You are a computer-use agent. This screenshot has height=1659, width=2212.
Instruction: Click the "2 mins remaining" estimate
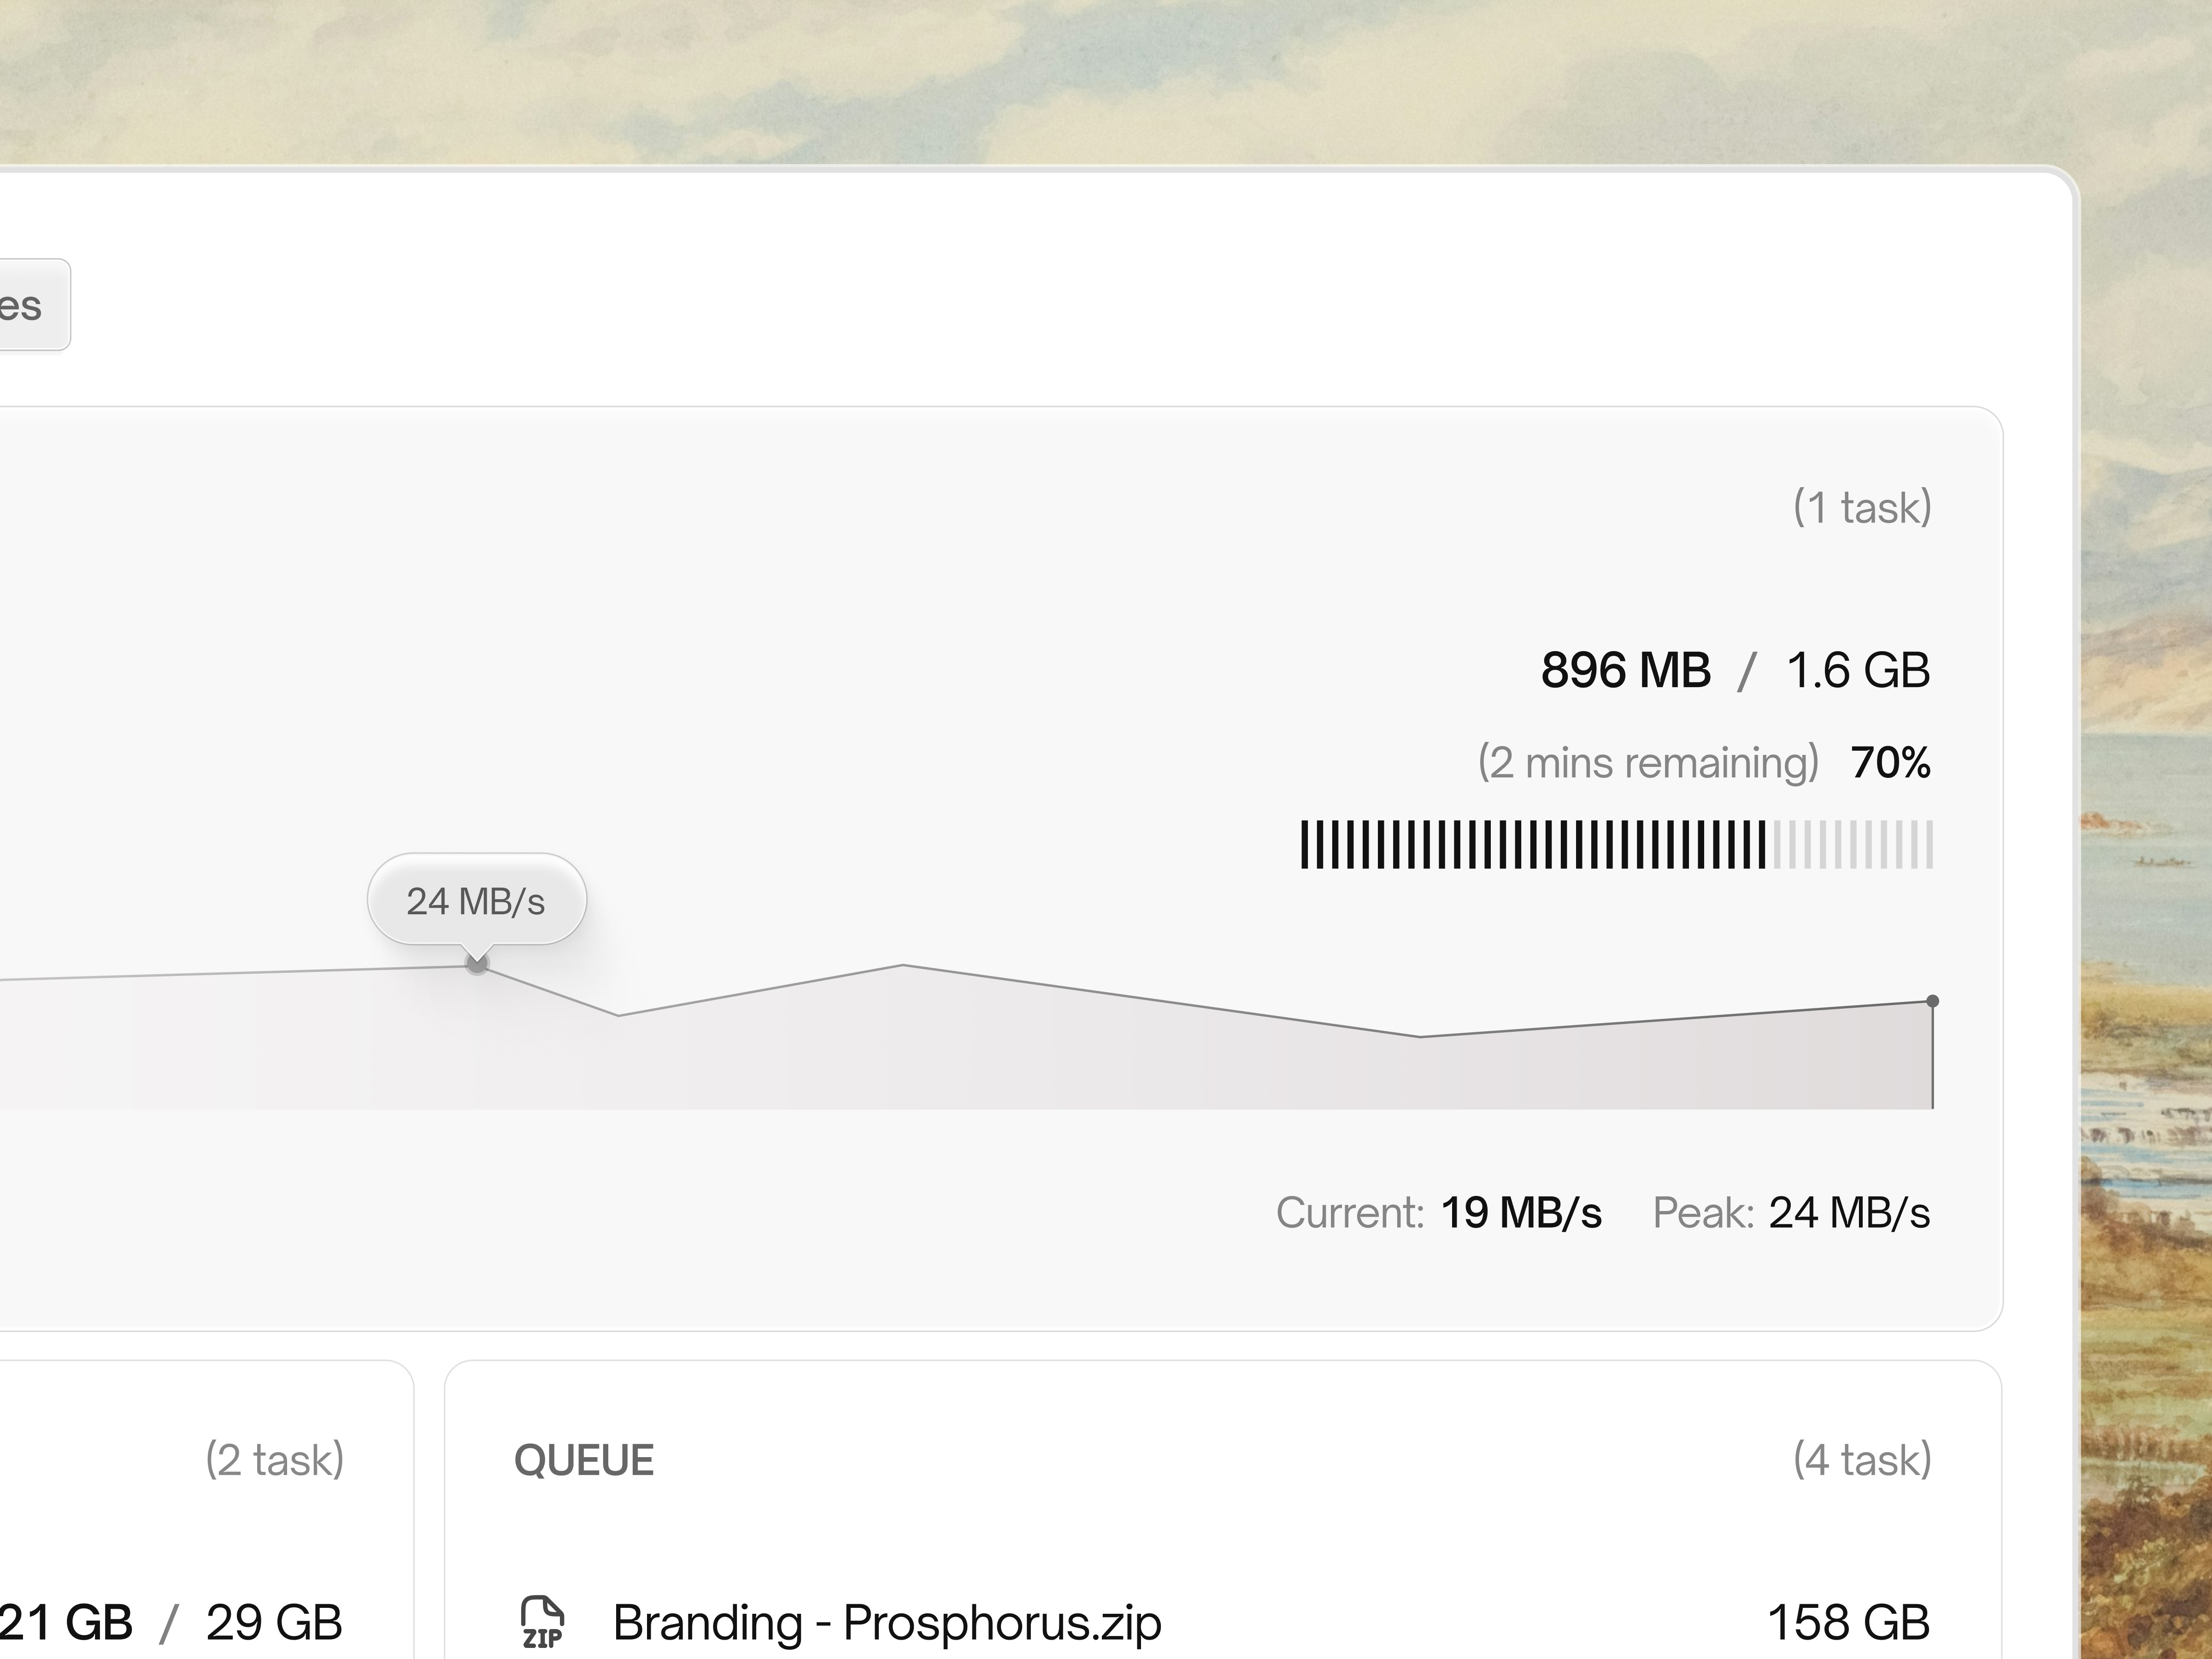tap(1648, 763)
